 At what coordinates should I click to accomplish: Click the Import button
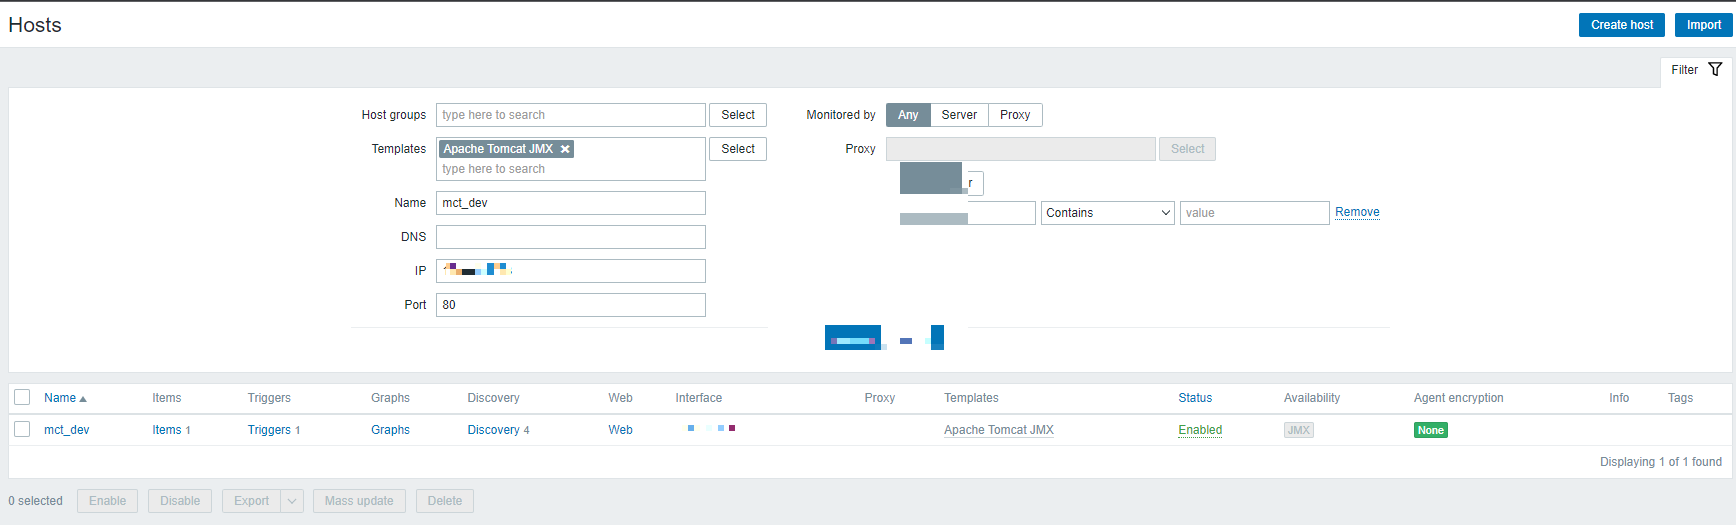[x=1704, y=25]
